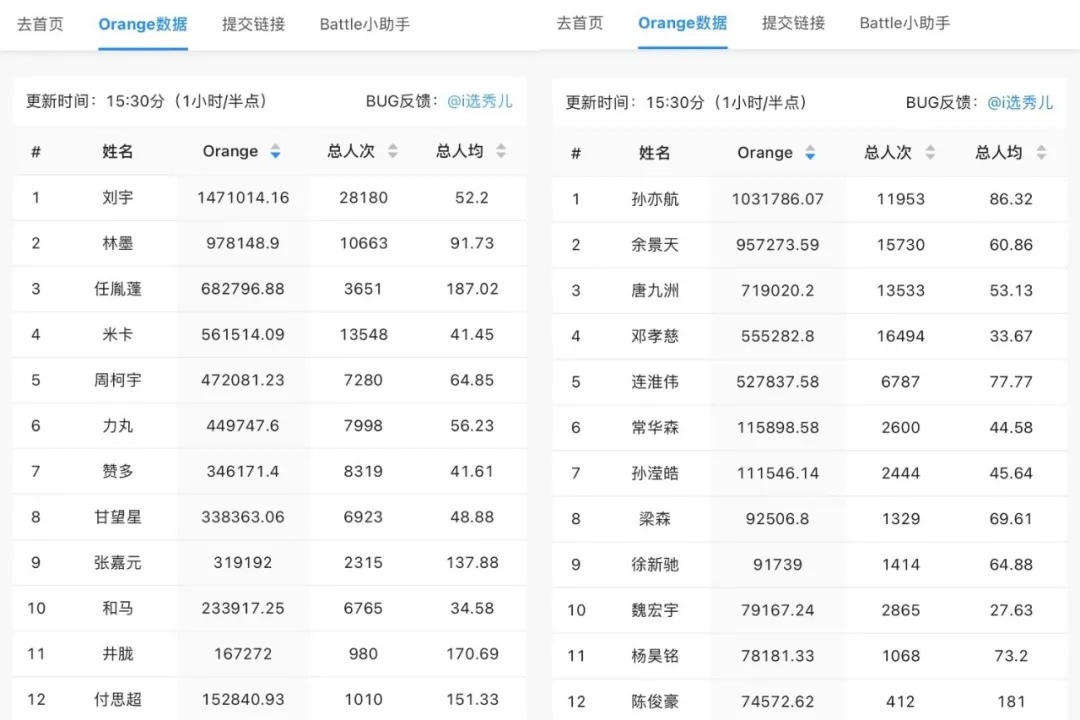This screenshot has height=720, width=1080.
Task: Sort left table by Orange column arrows
Action: [275, 152]
